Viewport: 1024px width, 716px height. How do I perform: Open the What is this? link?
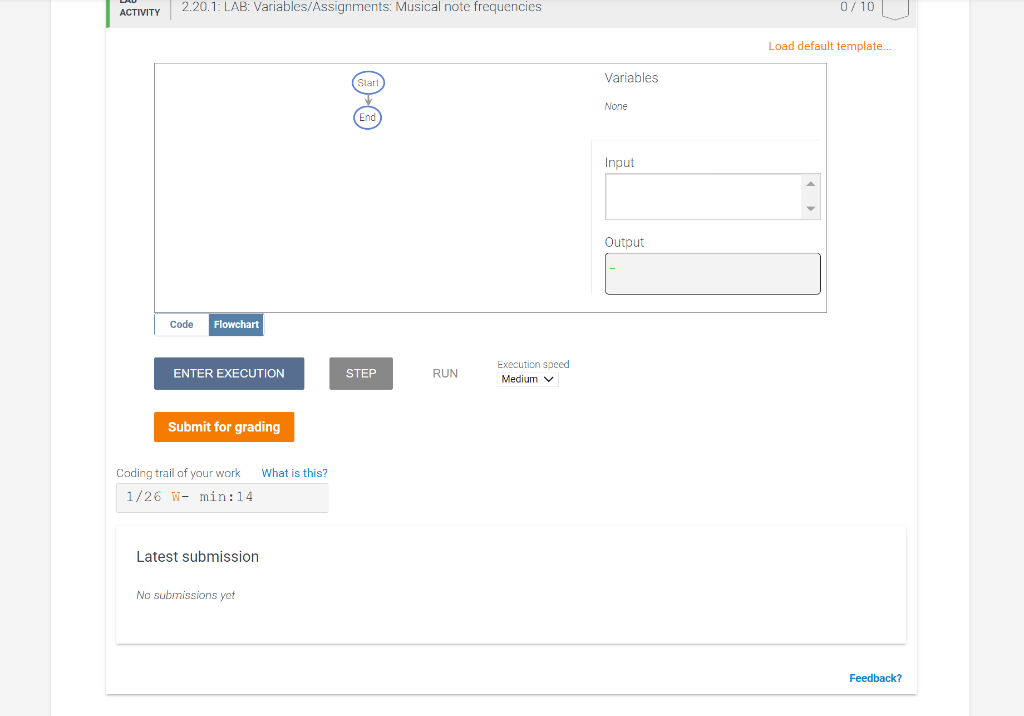tap(295, 473)
